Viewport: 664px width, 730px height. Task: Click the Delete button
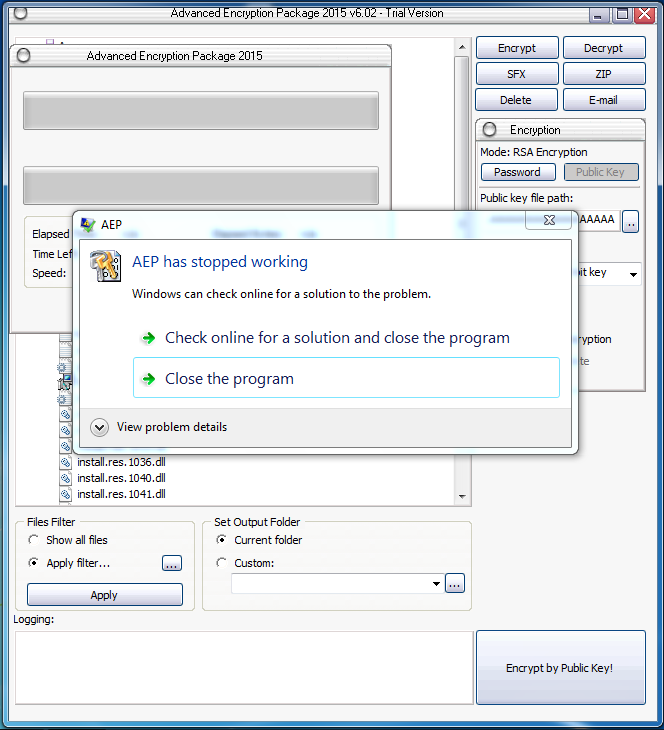[x=516, y=100]
